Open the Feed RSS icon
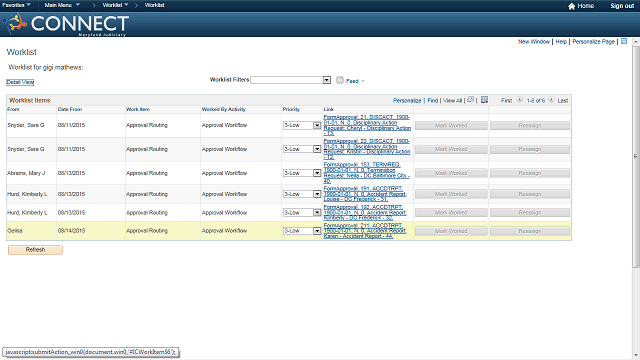This screenshot has height=360, width=640. 340,80
